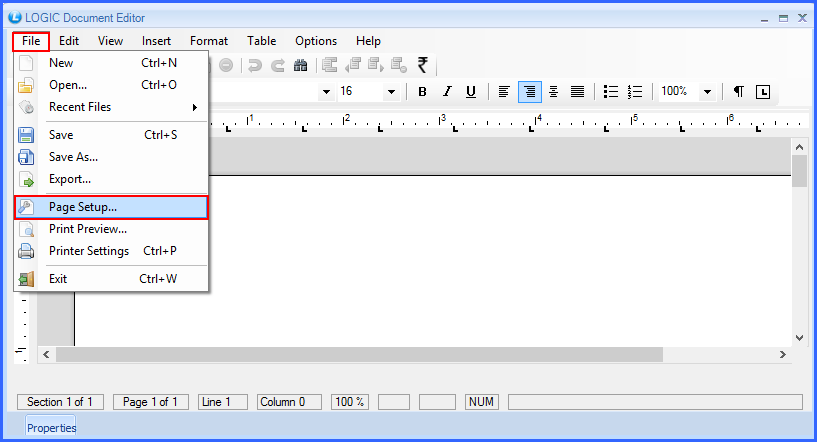Viewport: 817px width, 442px height.
Task: Open Find with binoculars icon
Action: click(x=301, y=65)
